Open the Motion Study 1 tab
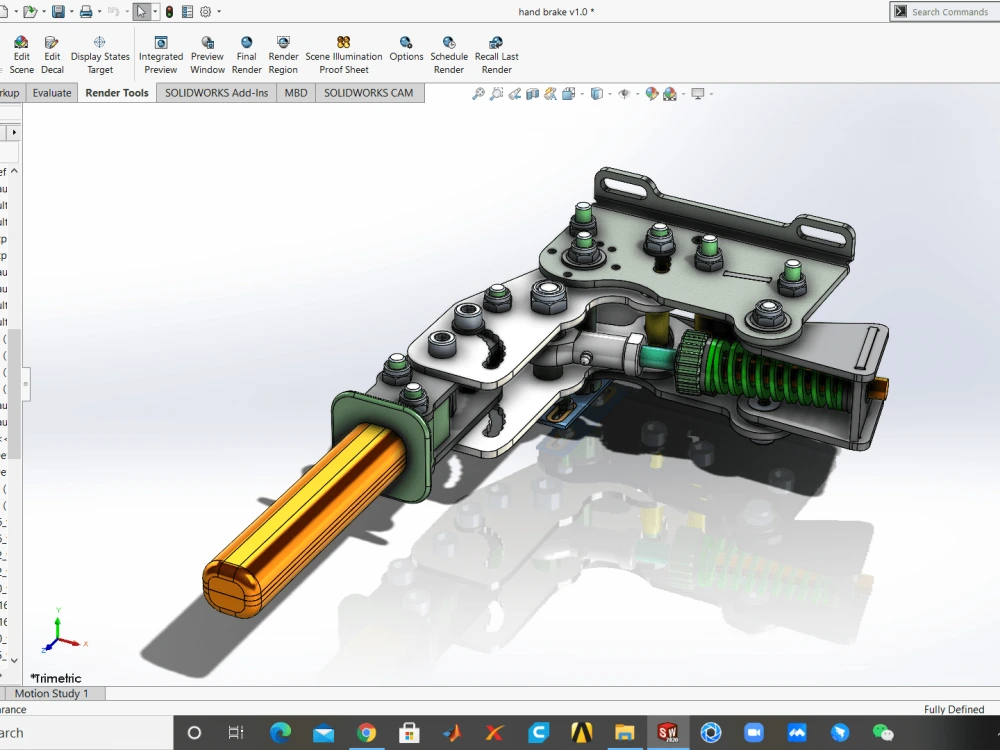1000x750 pixels. [52, 693]
